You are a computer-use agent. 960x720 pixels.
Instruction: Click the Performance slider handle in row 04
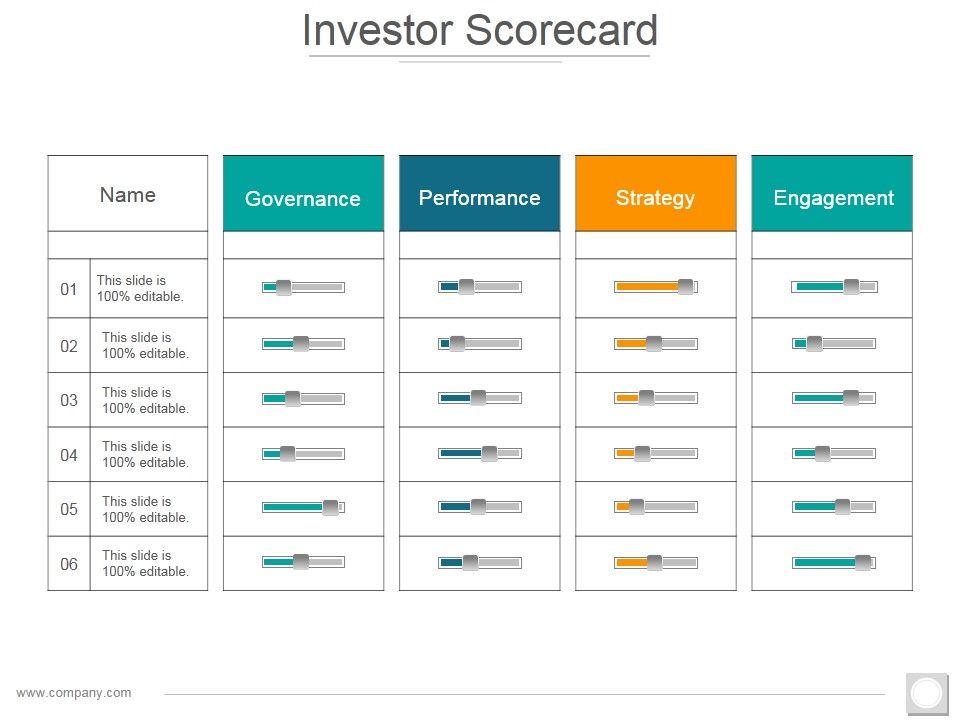point(489,454)
